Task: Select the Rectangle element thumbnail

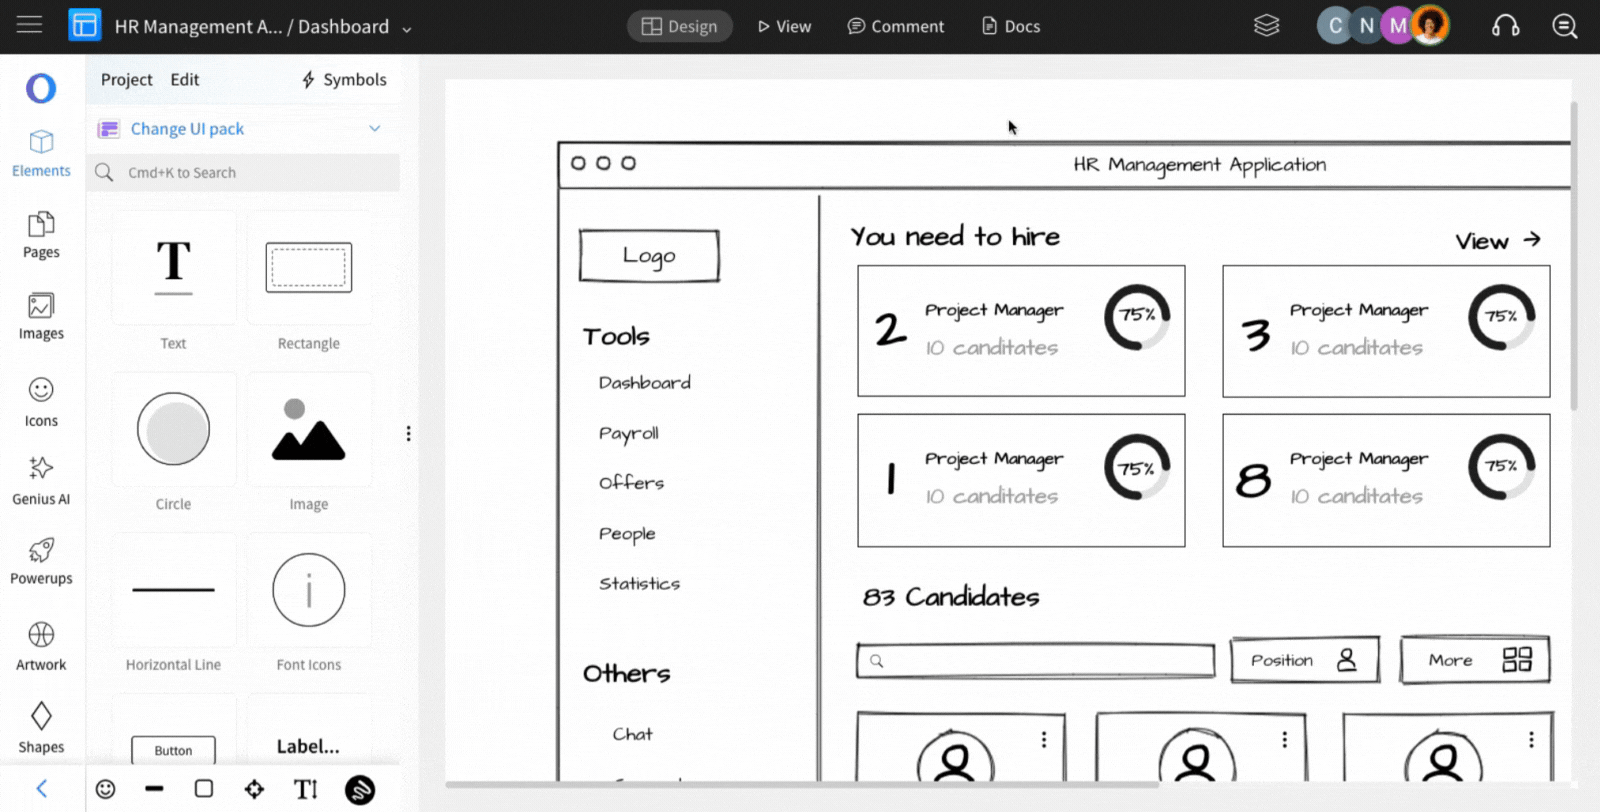Action: (309, 268)
